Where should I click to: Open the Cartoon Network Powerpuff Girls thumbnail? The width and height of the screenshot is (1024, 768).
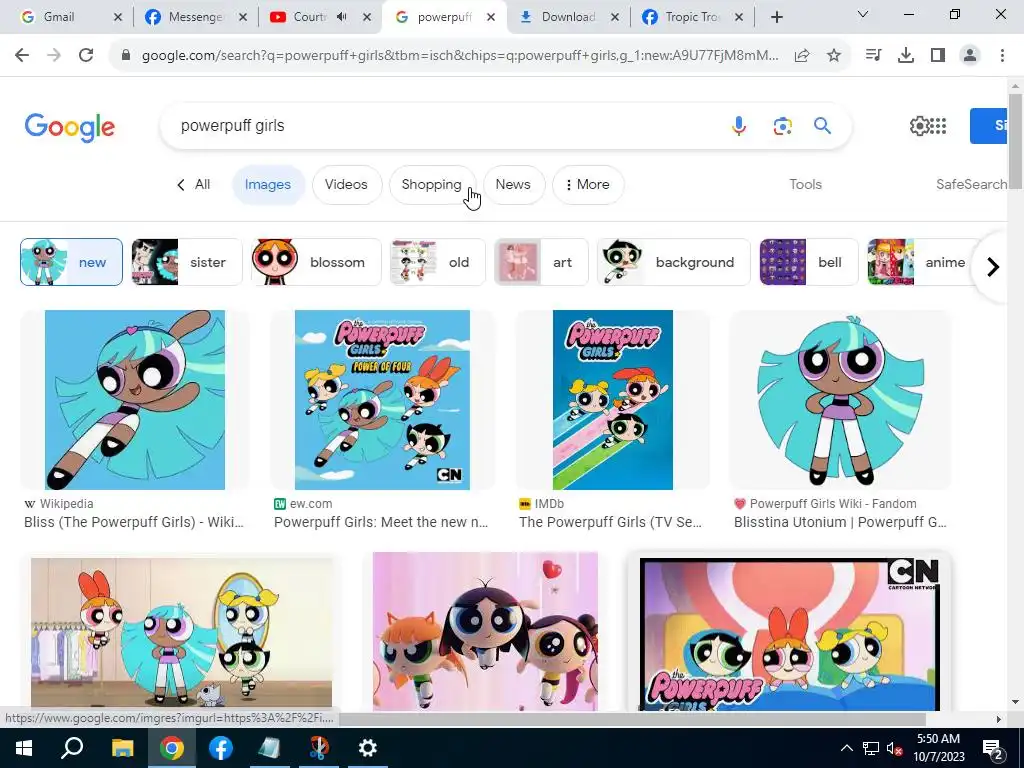[x=789, y=634]
